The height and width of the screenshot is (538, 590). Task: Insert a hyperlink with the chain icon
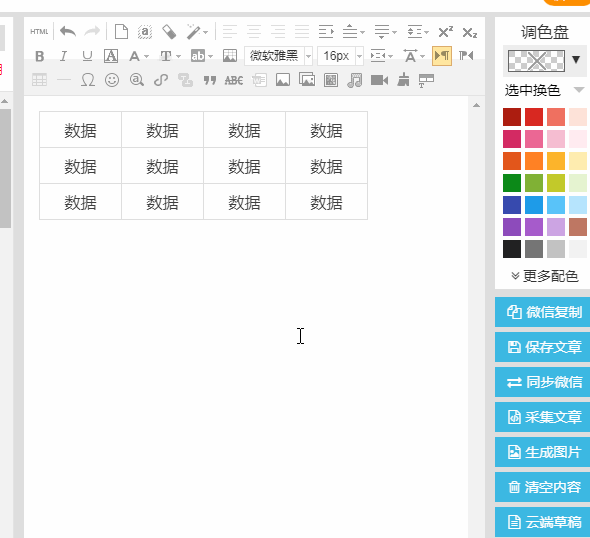[161, 80]
